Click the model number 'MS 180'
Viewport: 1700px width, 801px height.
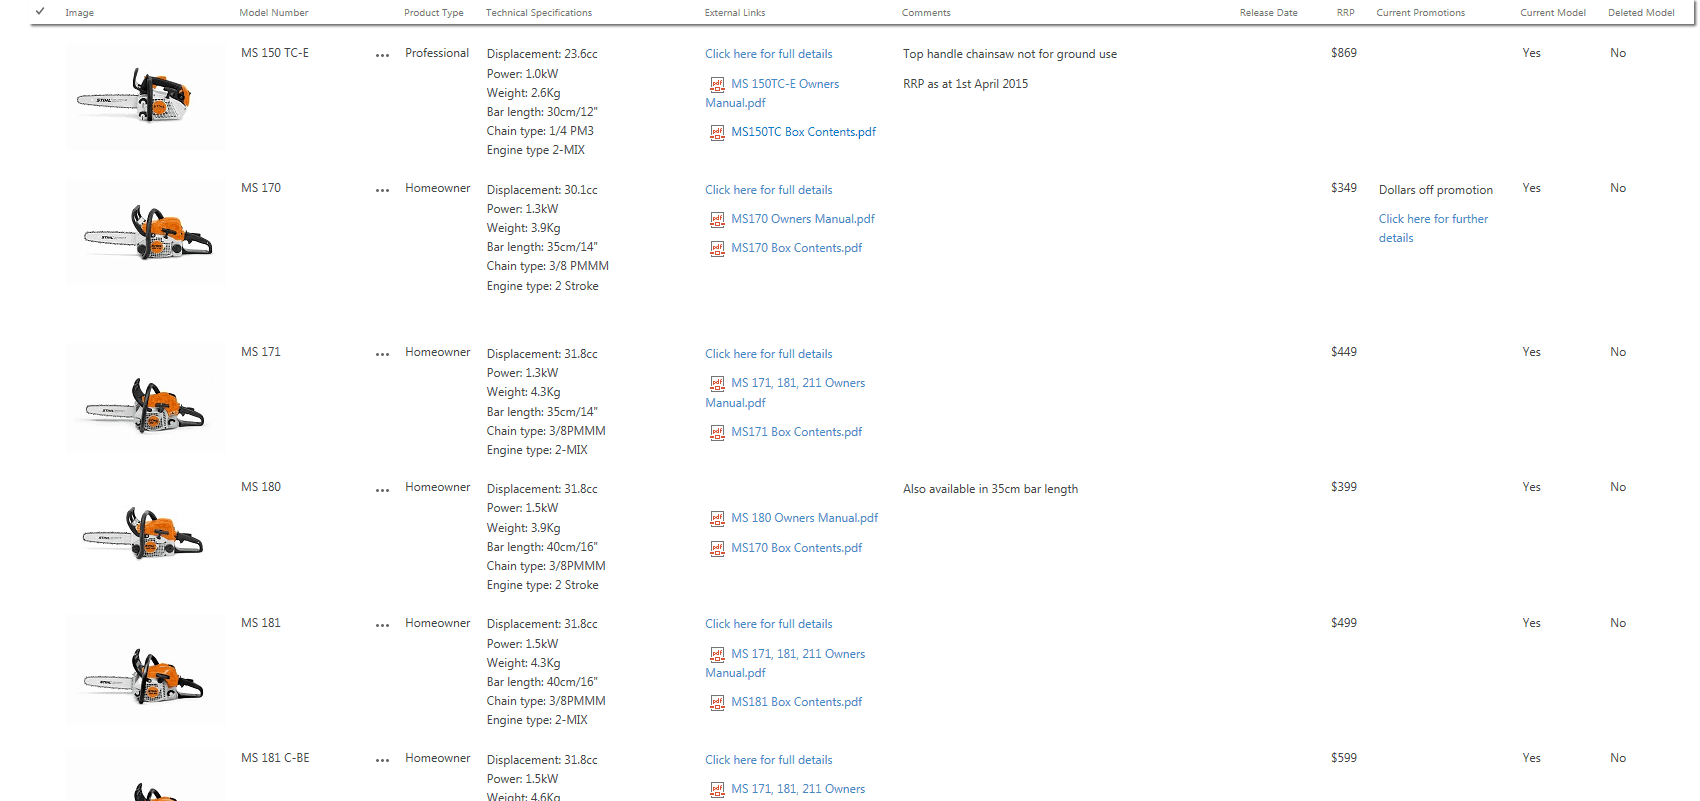point(261,487)
